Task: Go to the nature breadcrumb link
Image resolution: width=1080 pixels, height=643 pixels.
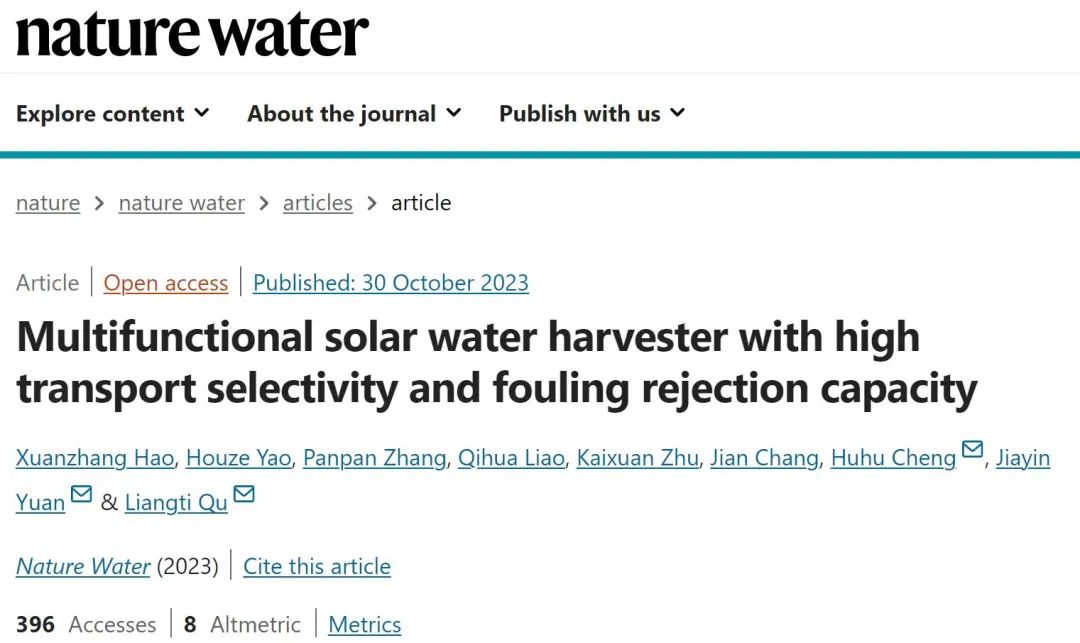Action: click(x=48, y=203)
